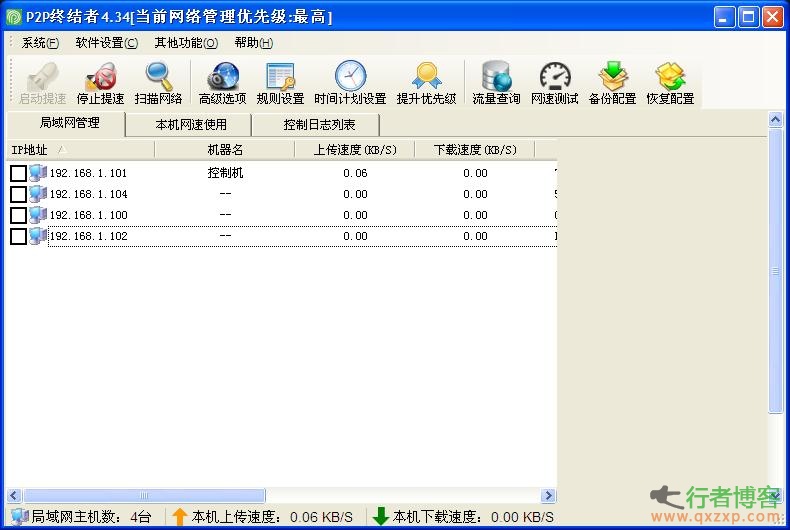Click the 扫描网络 magnifier icon

click(158, 77)
